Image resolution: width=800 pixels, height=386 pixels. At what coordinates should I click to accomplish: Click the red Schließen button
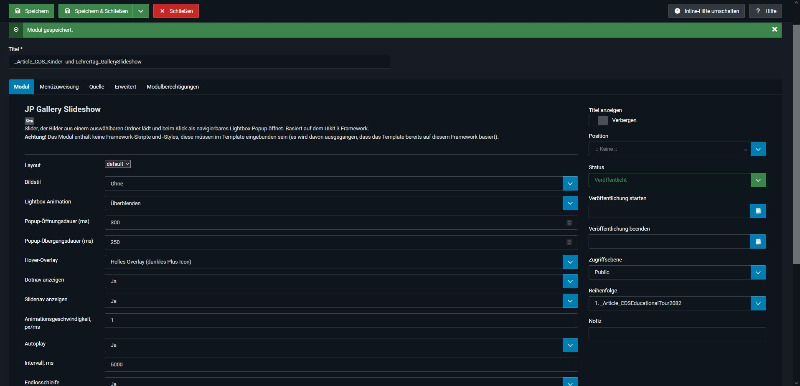pyautogui.click(x=176, y=11)
